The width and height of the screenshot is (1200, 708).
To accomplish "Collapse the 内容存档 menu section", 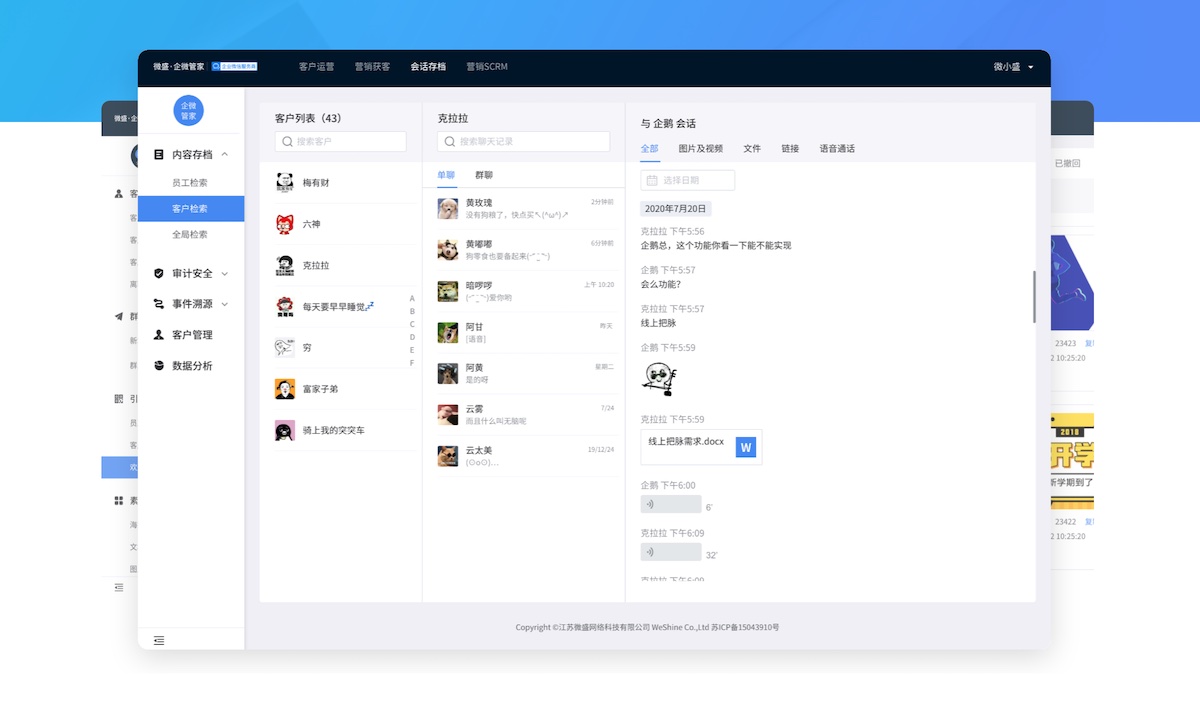I will (225, 155).
